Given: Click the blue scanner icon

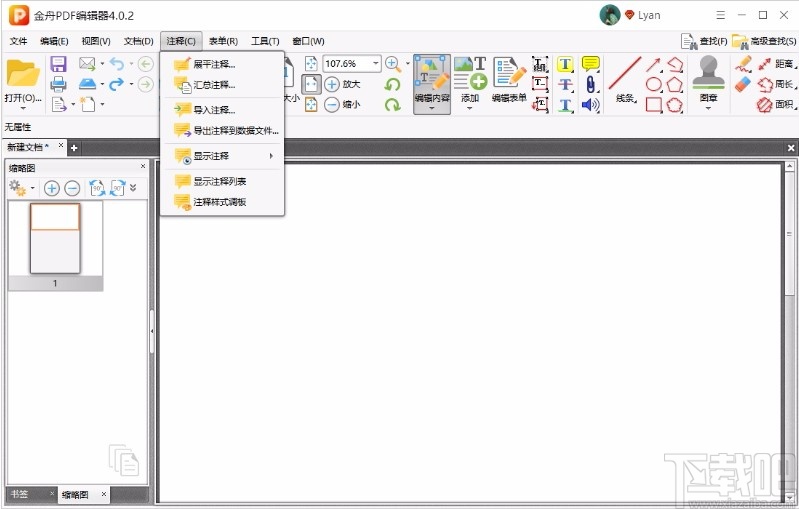Looking at the screenshot, I should pyautogui.click(x=87, y=84).
